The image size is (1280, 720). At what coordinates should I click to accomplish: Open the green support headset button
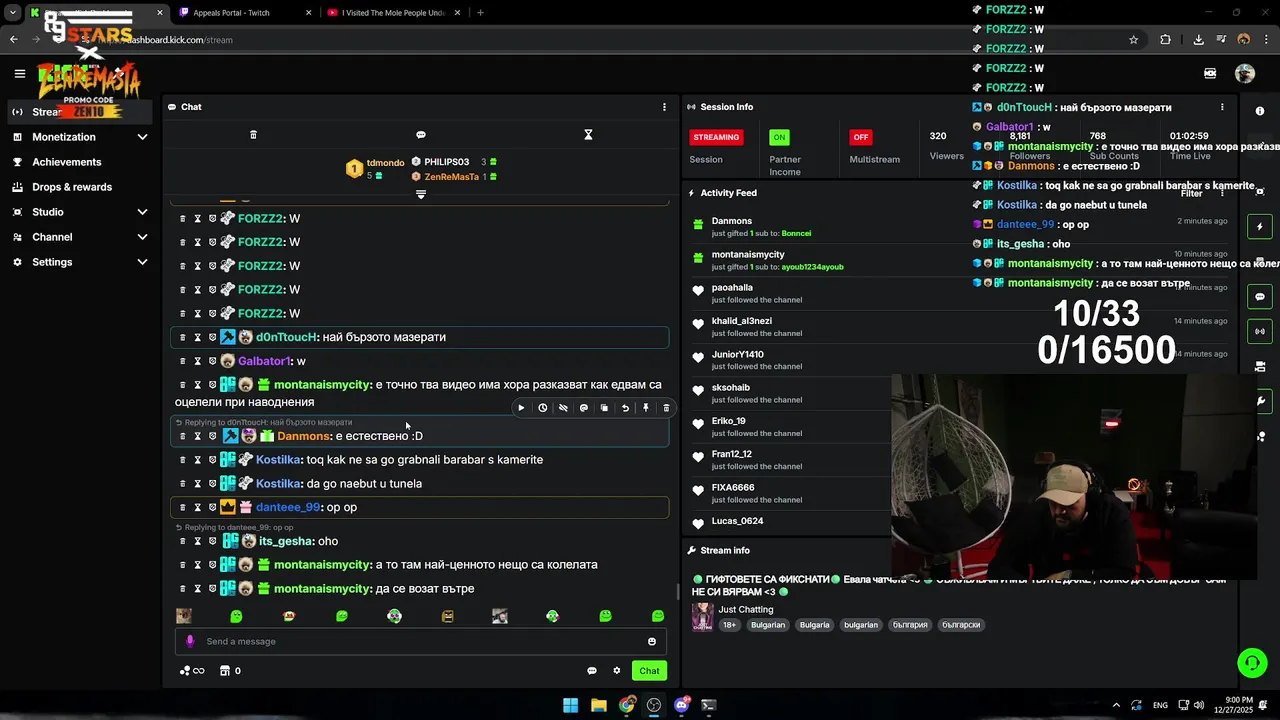click(1252, 663)
